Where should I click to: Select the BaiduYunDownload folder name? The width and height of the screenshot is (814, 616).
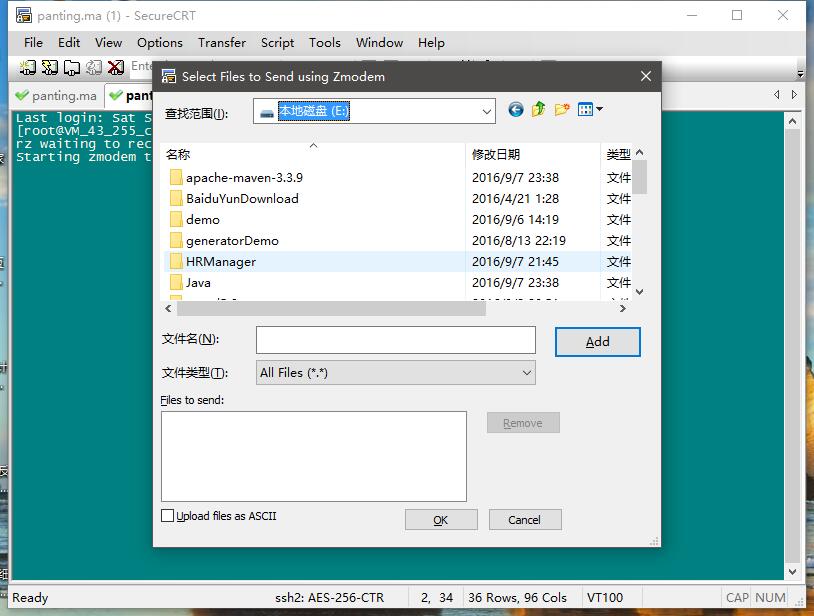pos(242,198)
